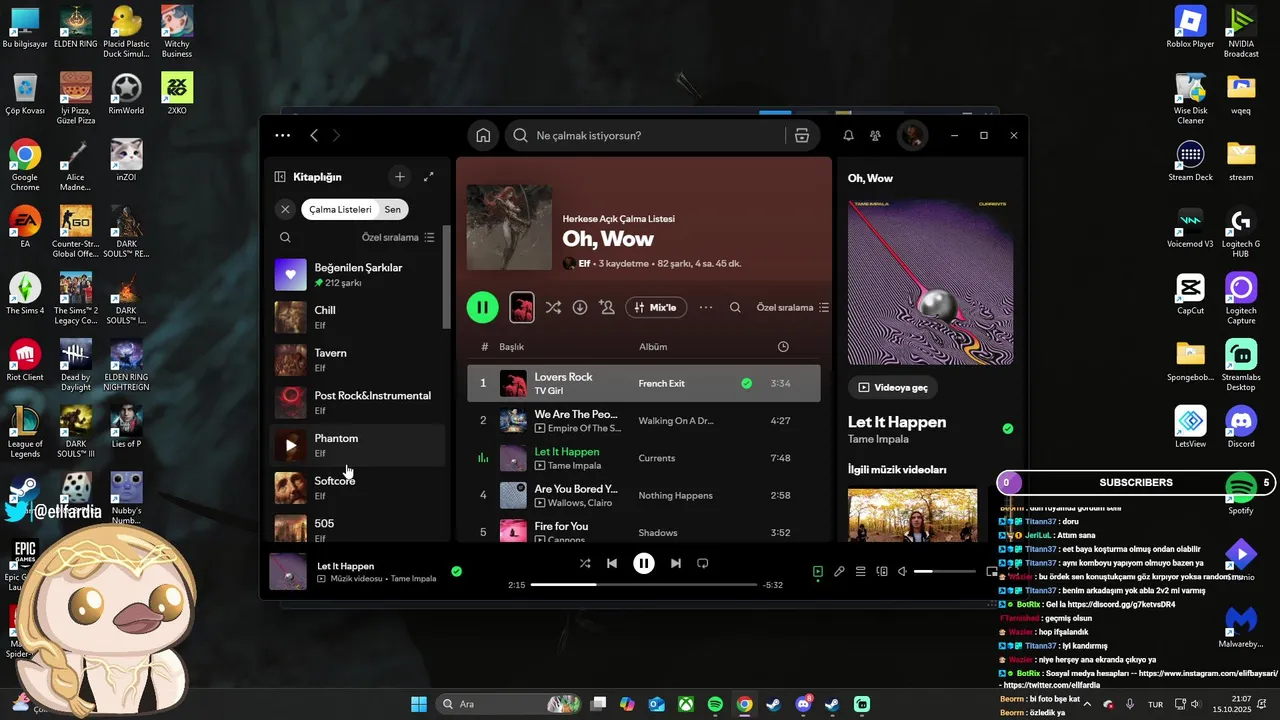Screen dimensions: 1280x720
Task: Open the Spotify profile avatar
Action: point(912,136)
